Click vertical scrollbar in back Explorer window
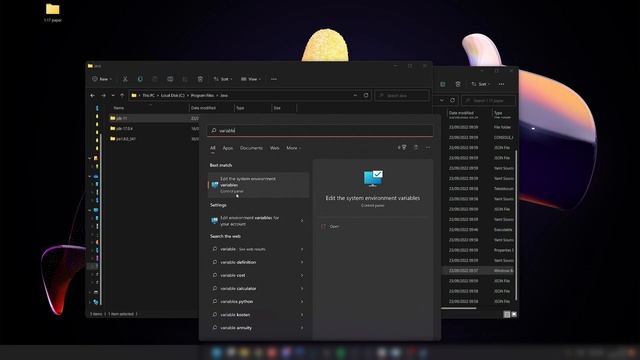640x360 pixels. coord(516,224)
